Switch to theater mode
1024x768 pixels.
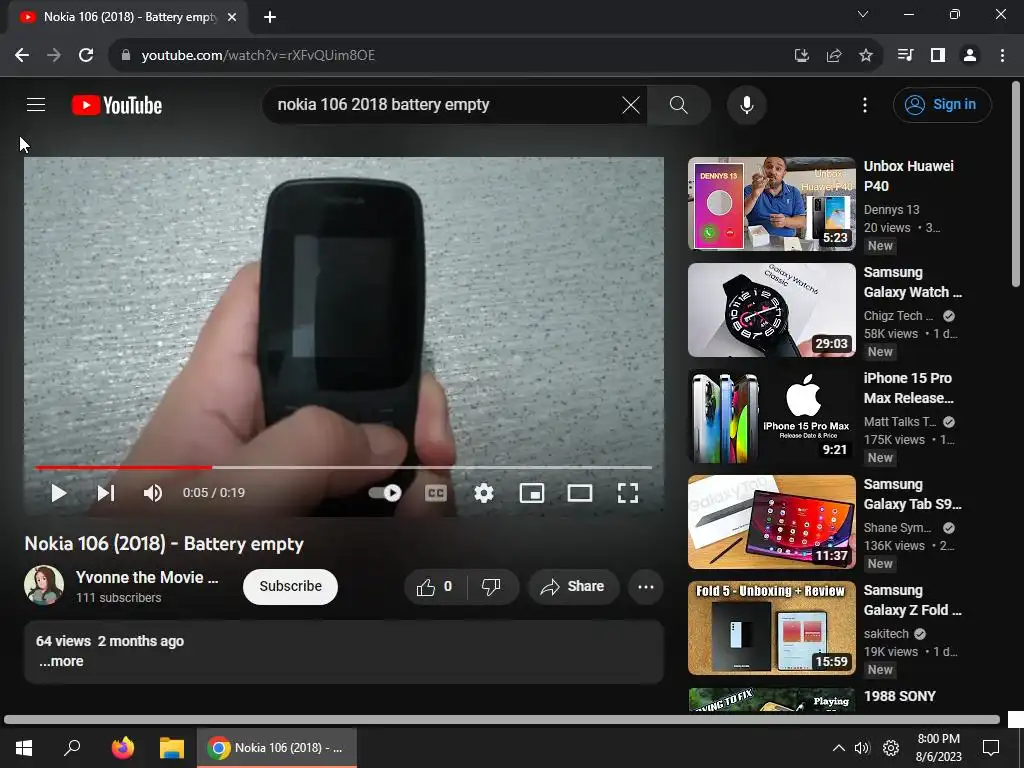click(x=580, y=493)
